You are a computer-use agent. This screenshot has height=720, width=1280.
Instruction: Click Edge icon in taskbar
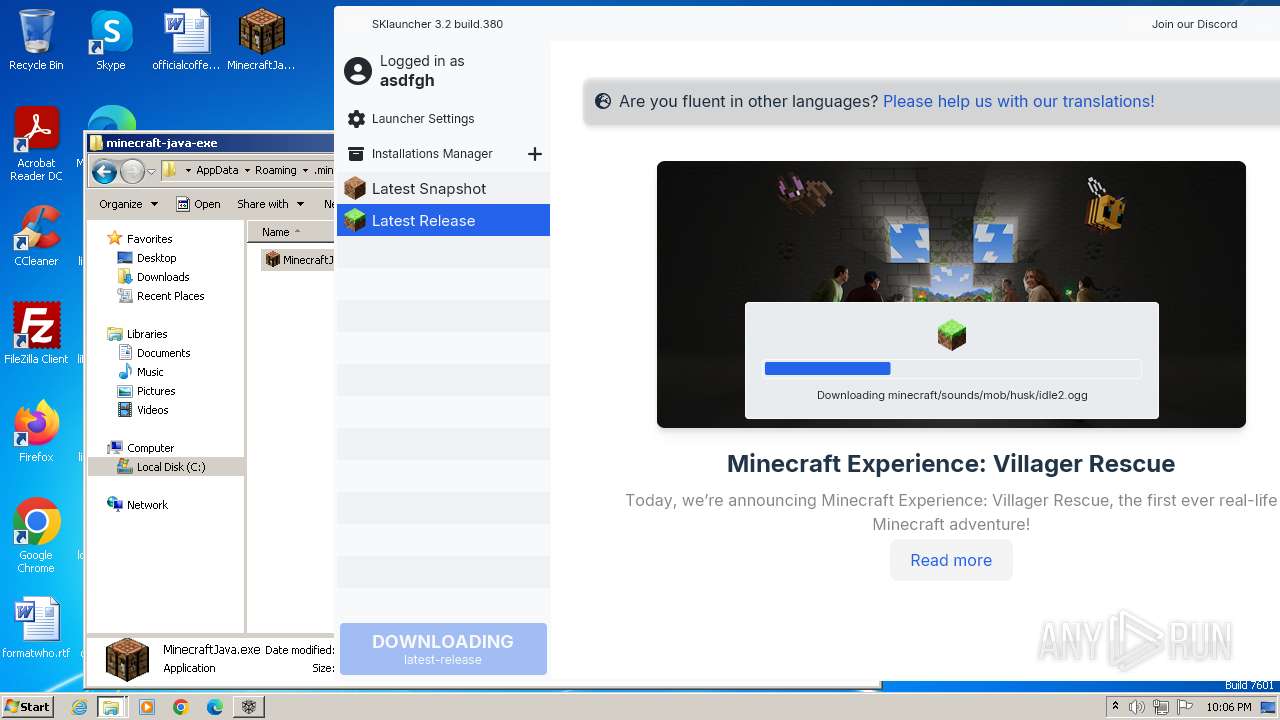pos(215,707)
